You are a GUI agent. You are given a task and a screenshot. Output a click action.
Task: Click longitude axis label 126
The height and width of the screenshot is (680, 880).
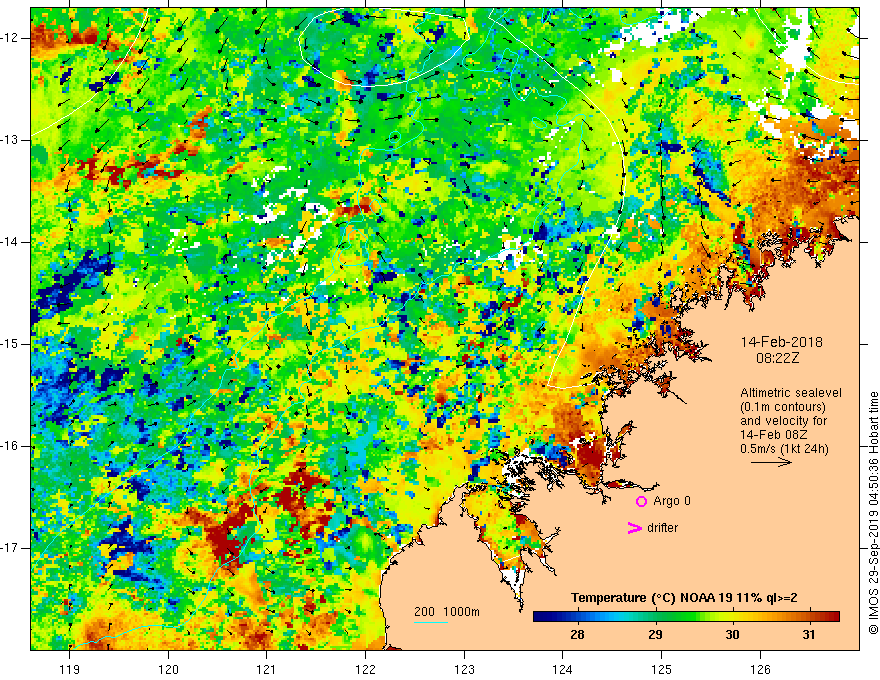click(x=760, y=669)
